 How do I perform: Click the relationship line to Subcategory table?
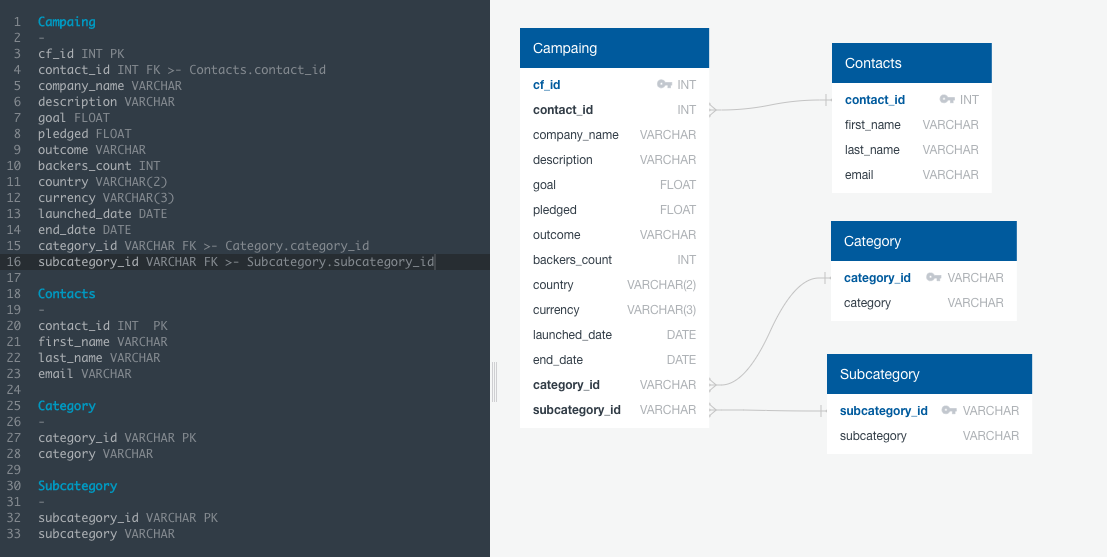pos(770,410)
